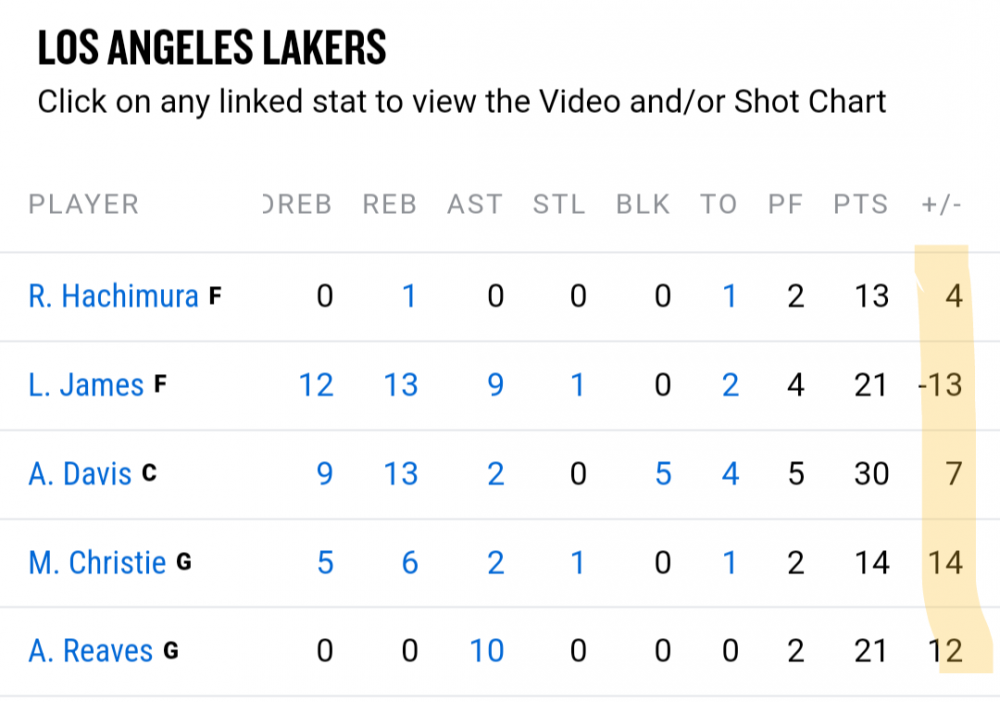Open R. Hachimura player link

[113, 297]
